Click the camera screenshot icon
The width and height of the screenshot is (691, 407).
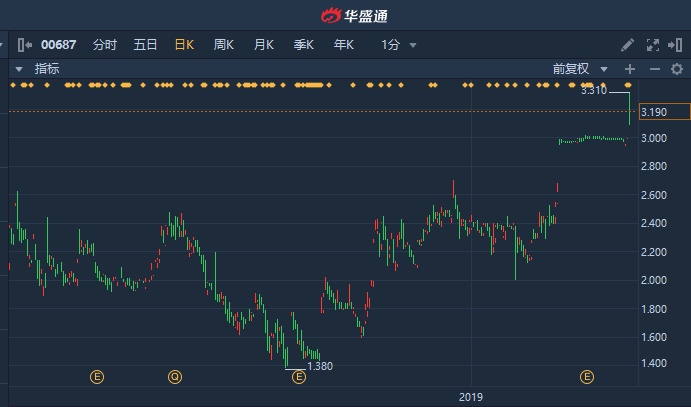[677, 45]
